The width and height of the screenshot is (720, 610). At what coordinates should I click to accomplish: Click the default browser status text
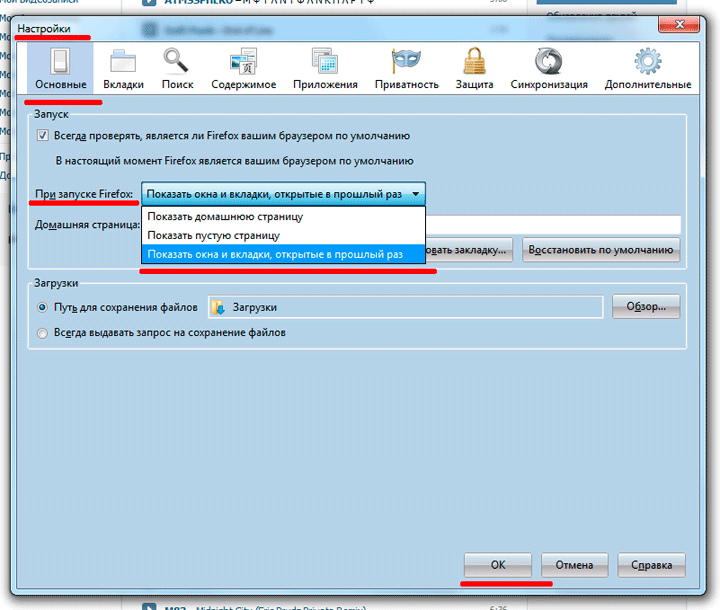click(235, 161)
